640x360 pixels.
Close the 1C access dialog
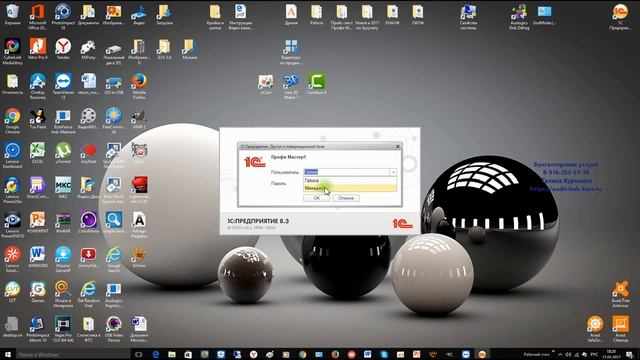pyautogui.click(x=398, y=146)
